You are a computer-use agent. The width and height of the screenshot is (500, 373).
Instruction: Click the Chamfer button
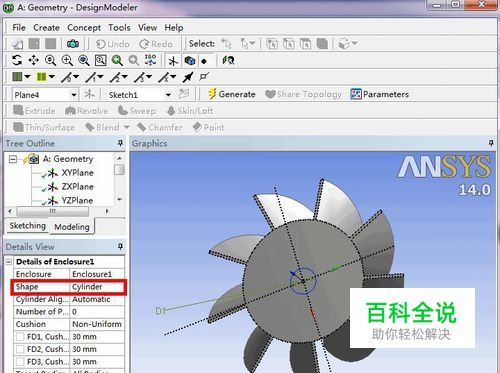[x=160, y=127]
